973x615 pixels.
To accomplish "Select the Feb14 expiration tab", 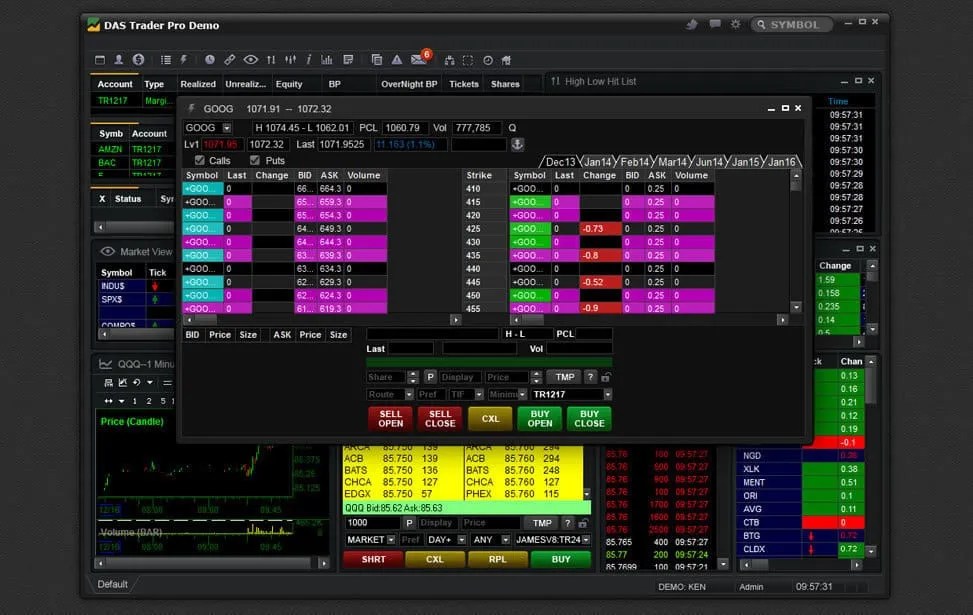I will point(634,162).
